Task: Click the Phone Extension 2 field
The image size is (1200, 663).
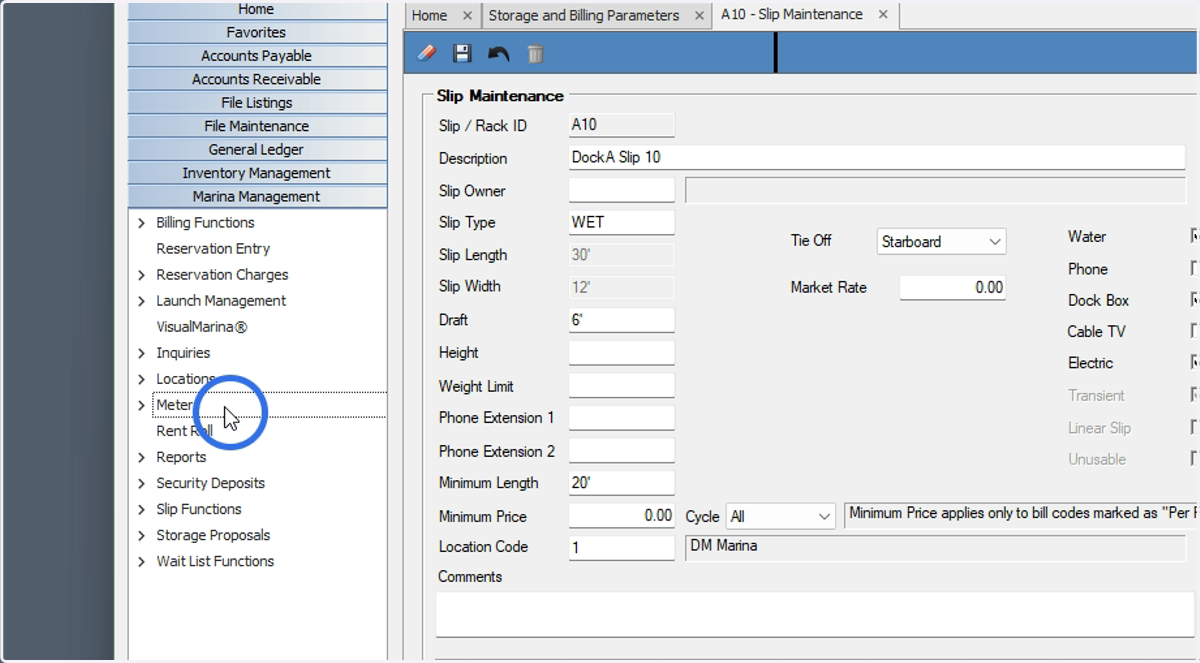Action: point(622,450)
